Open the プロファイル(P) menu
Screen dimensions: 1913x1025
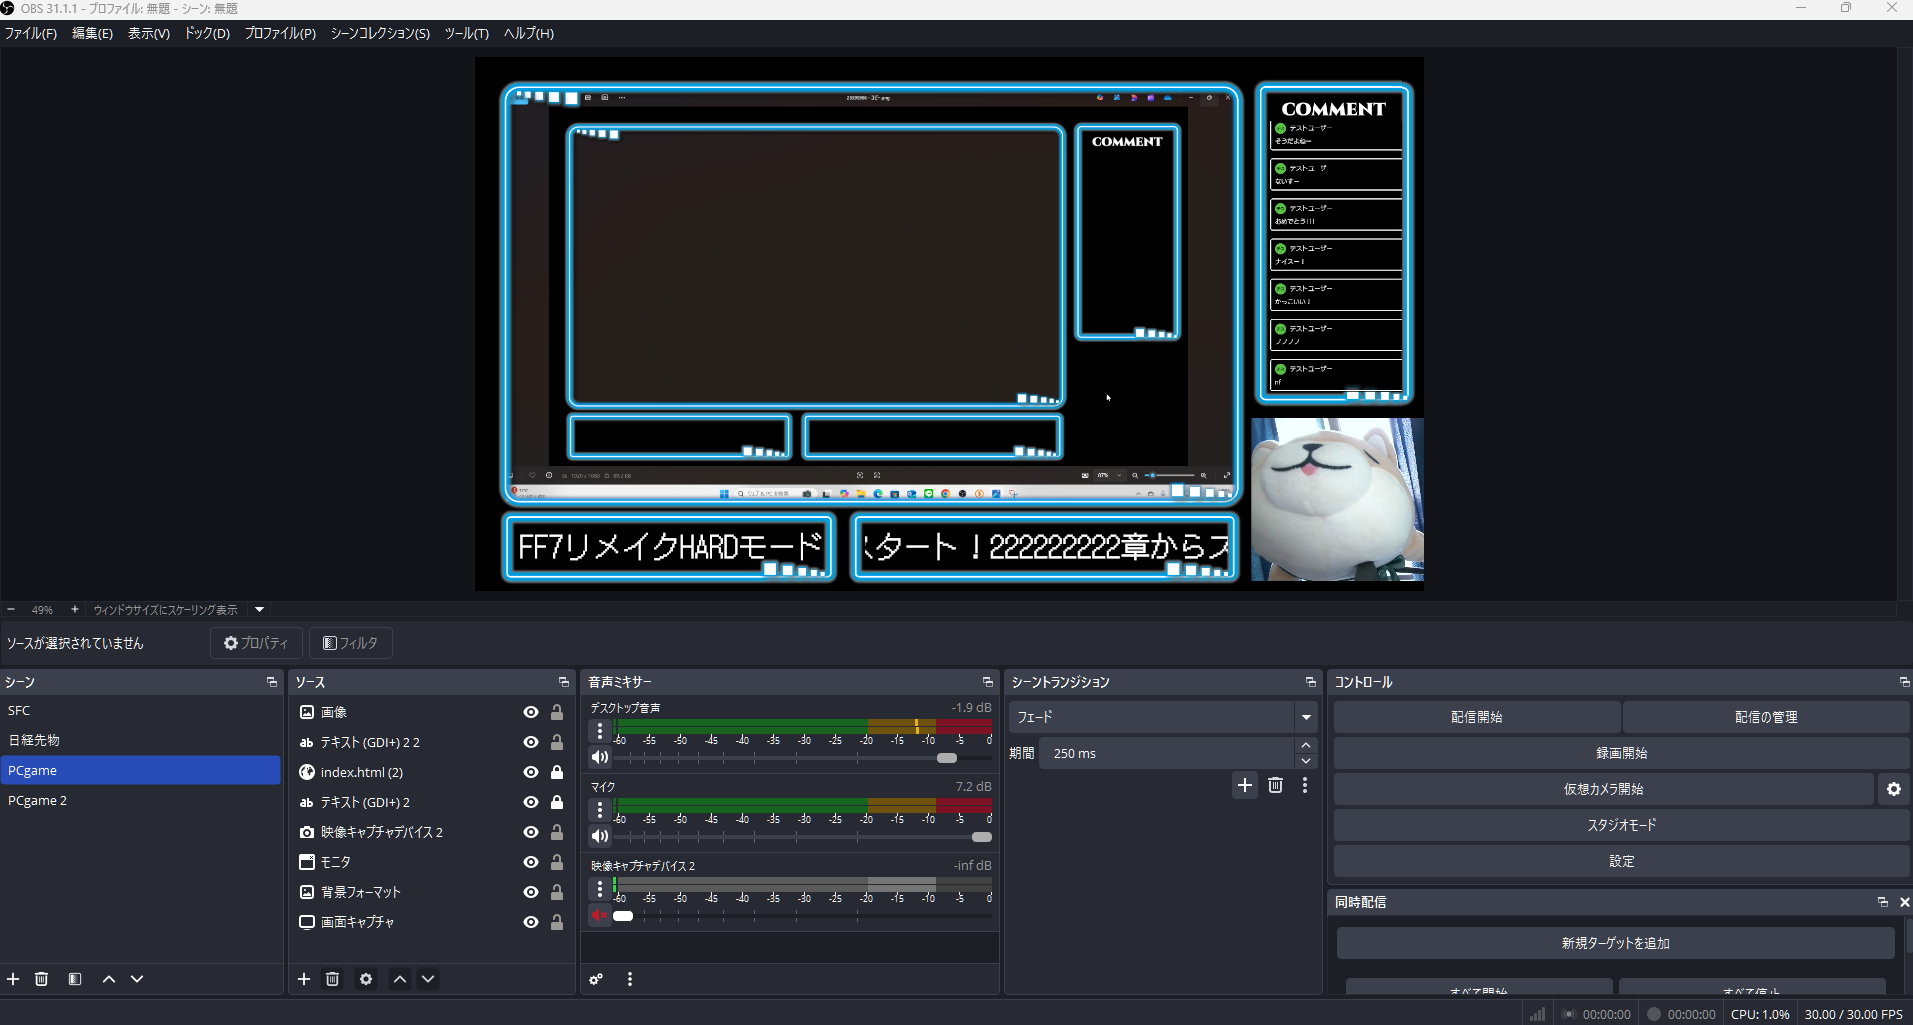click(280, 33)
